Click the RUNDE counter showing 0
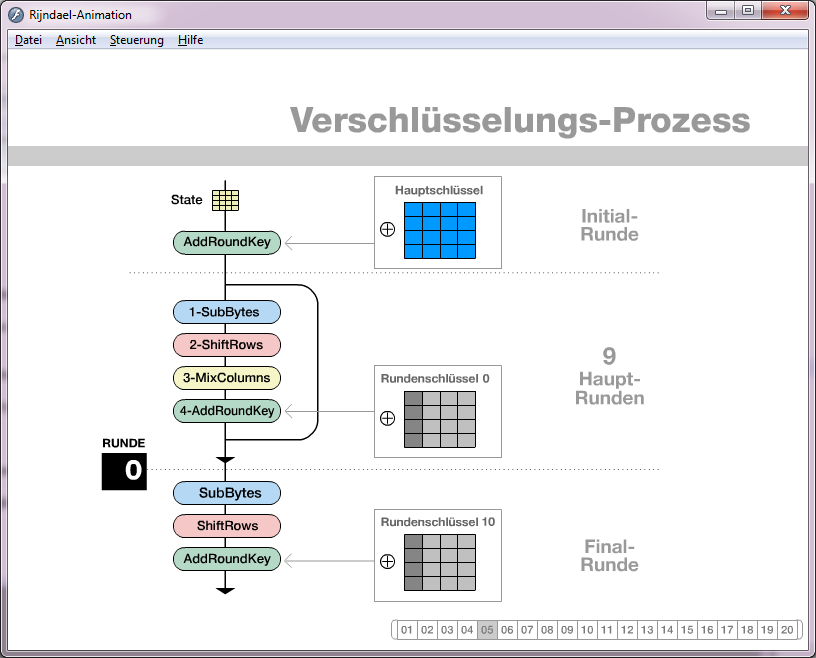This screenshot has width=816, height=658. pyautogui.click(x=123, y=471)
